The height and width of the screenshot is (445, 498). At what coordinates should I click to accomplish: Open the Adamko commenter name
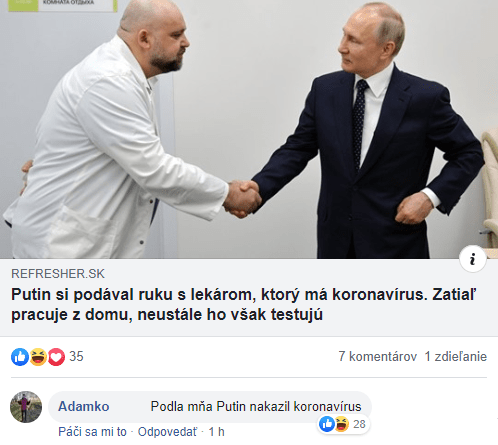pyautogui.click(x=84, y=406)
